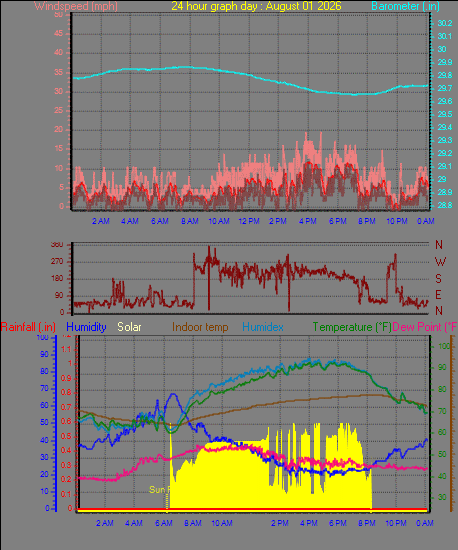458x550 pixels.
Task: Click the W wind direction label
Action: pos(440,261)
